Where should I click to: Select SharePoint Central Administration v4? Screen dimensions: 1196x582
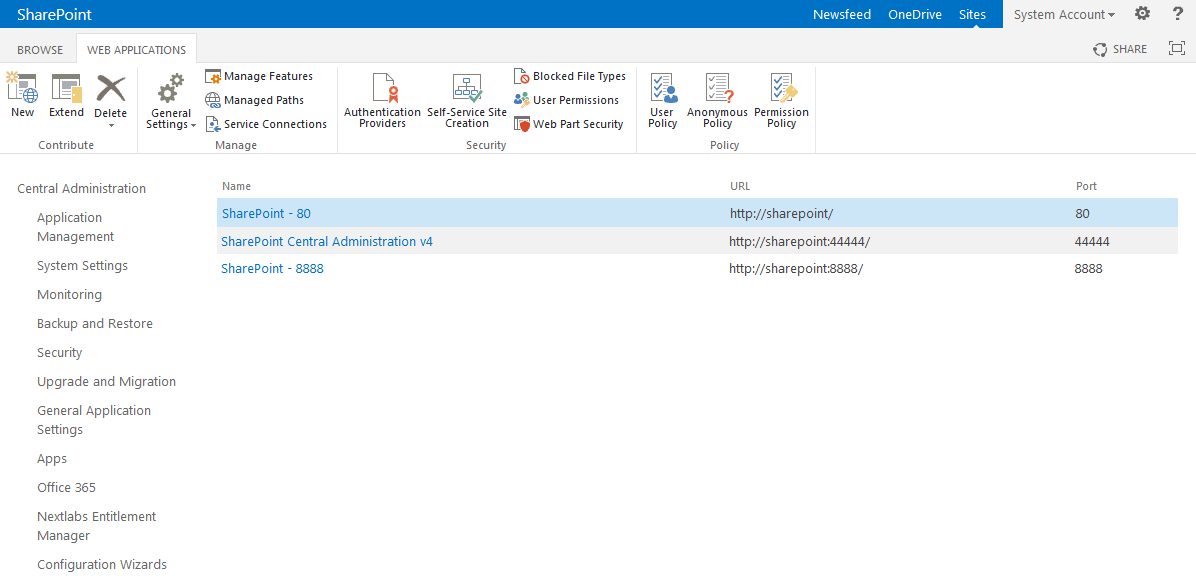click(x=326, y=242)
